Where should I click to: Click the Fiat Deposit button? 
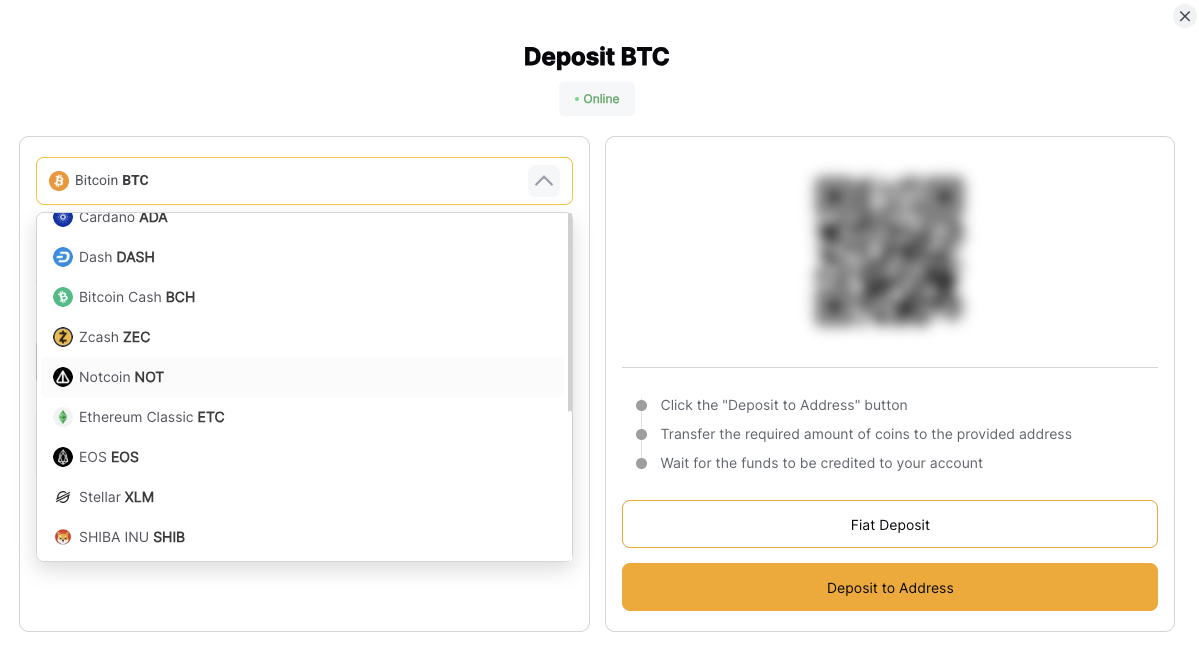pos(889,525)
